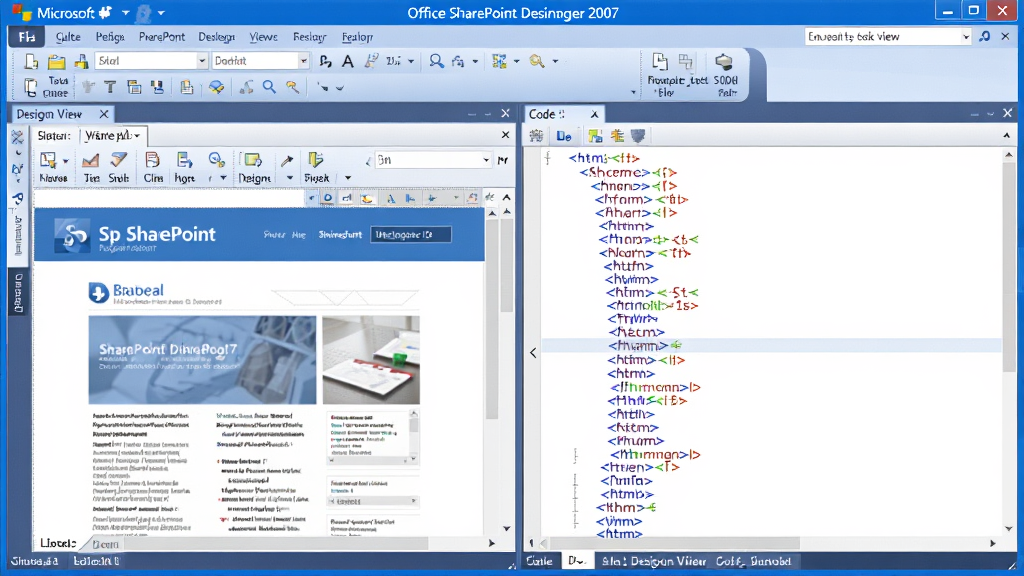Click the highlighted button in SharePoint page header
The height and width of the screenshot is (576, 1024).
(x=411, y=234)
